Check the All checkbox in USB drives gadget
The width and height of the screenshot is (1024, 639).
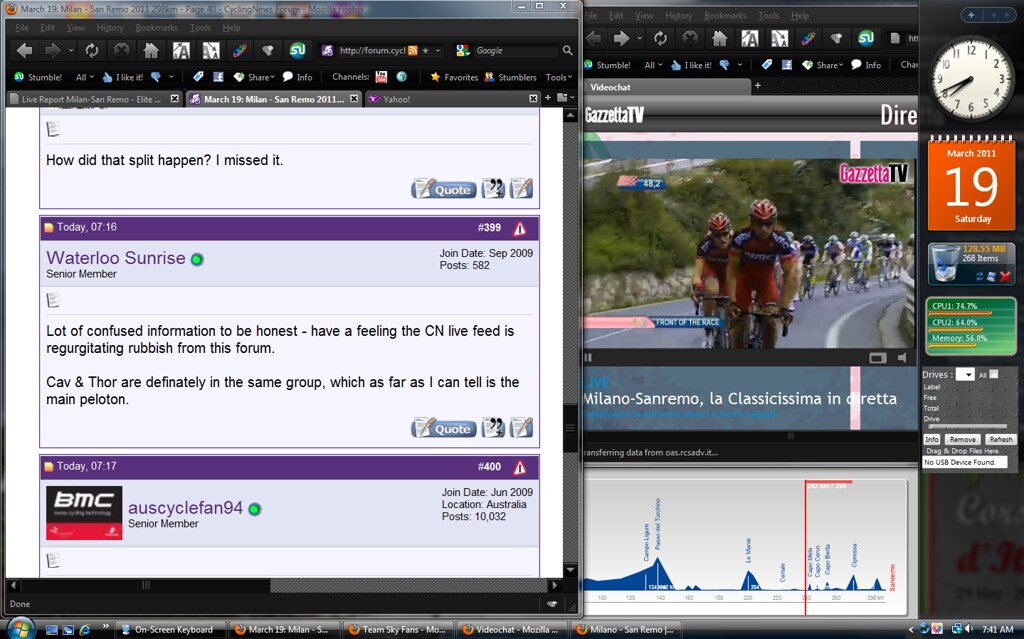[x=994, y=374]
